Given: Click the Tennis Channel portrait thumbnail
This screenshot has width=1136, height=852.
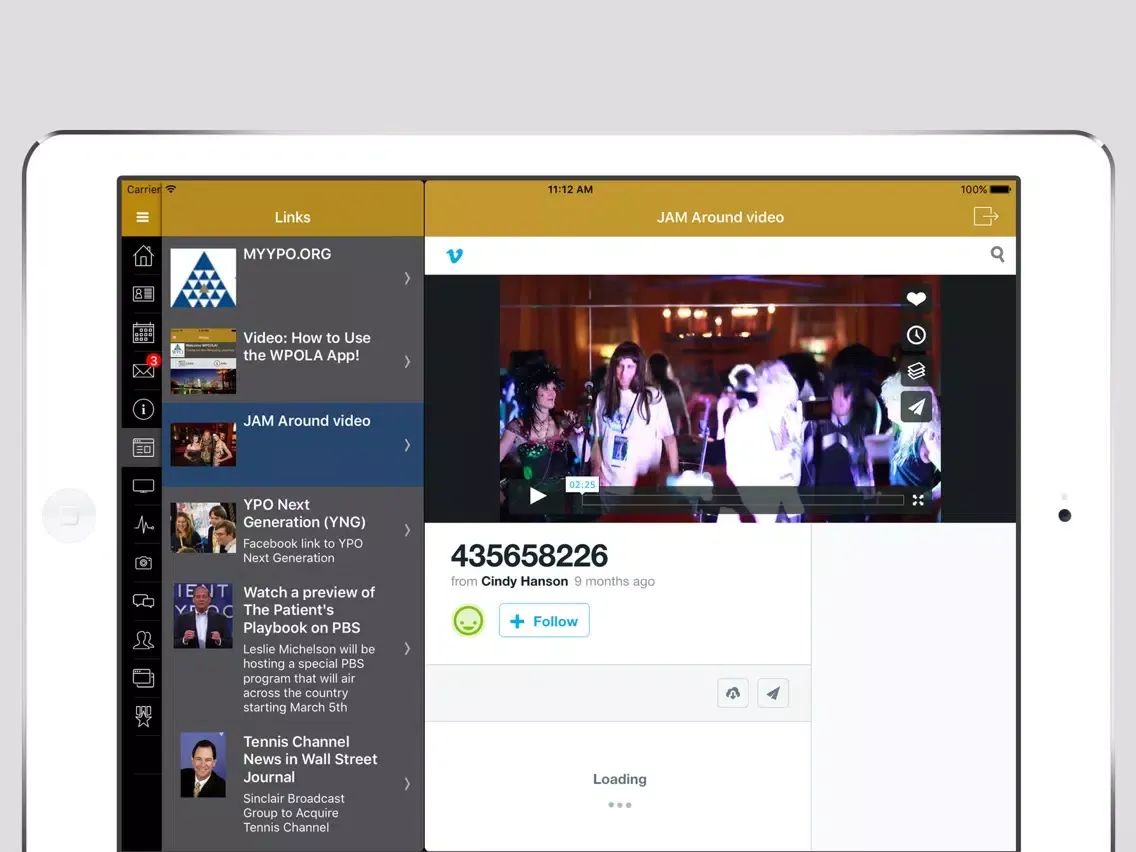Looking at the screenshot, I should pos(203,764).
